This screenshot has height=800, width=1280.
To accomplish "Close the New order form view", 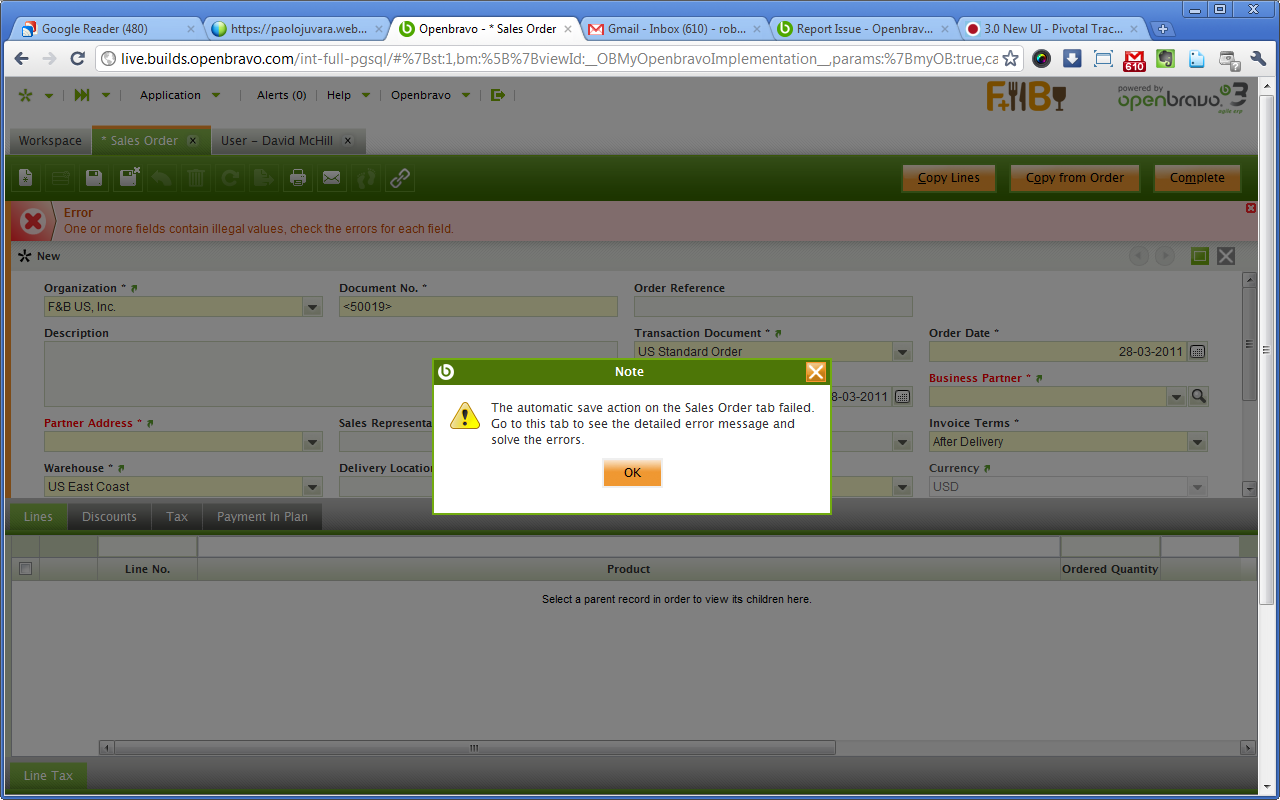I will 1226,256.
